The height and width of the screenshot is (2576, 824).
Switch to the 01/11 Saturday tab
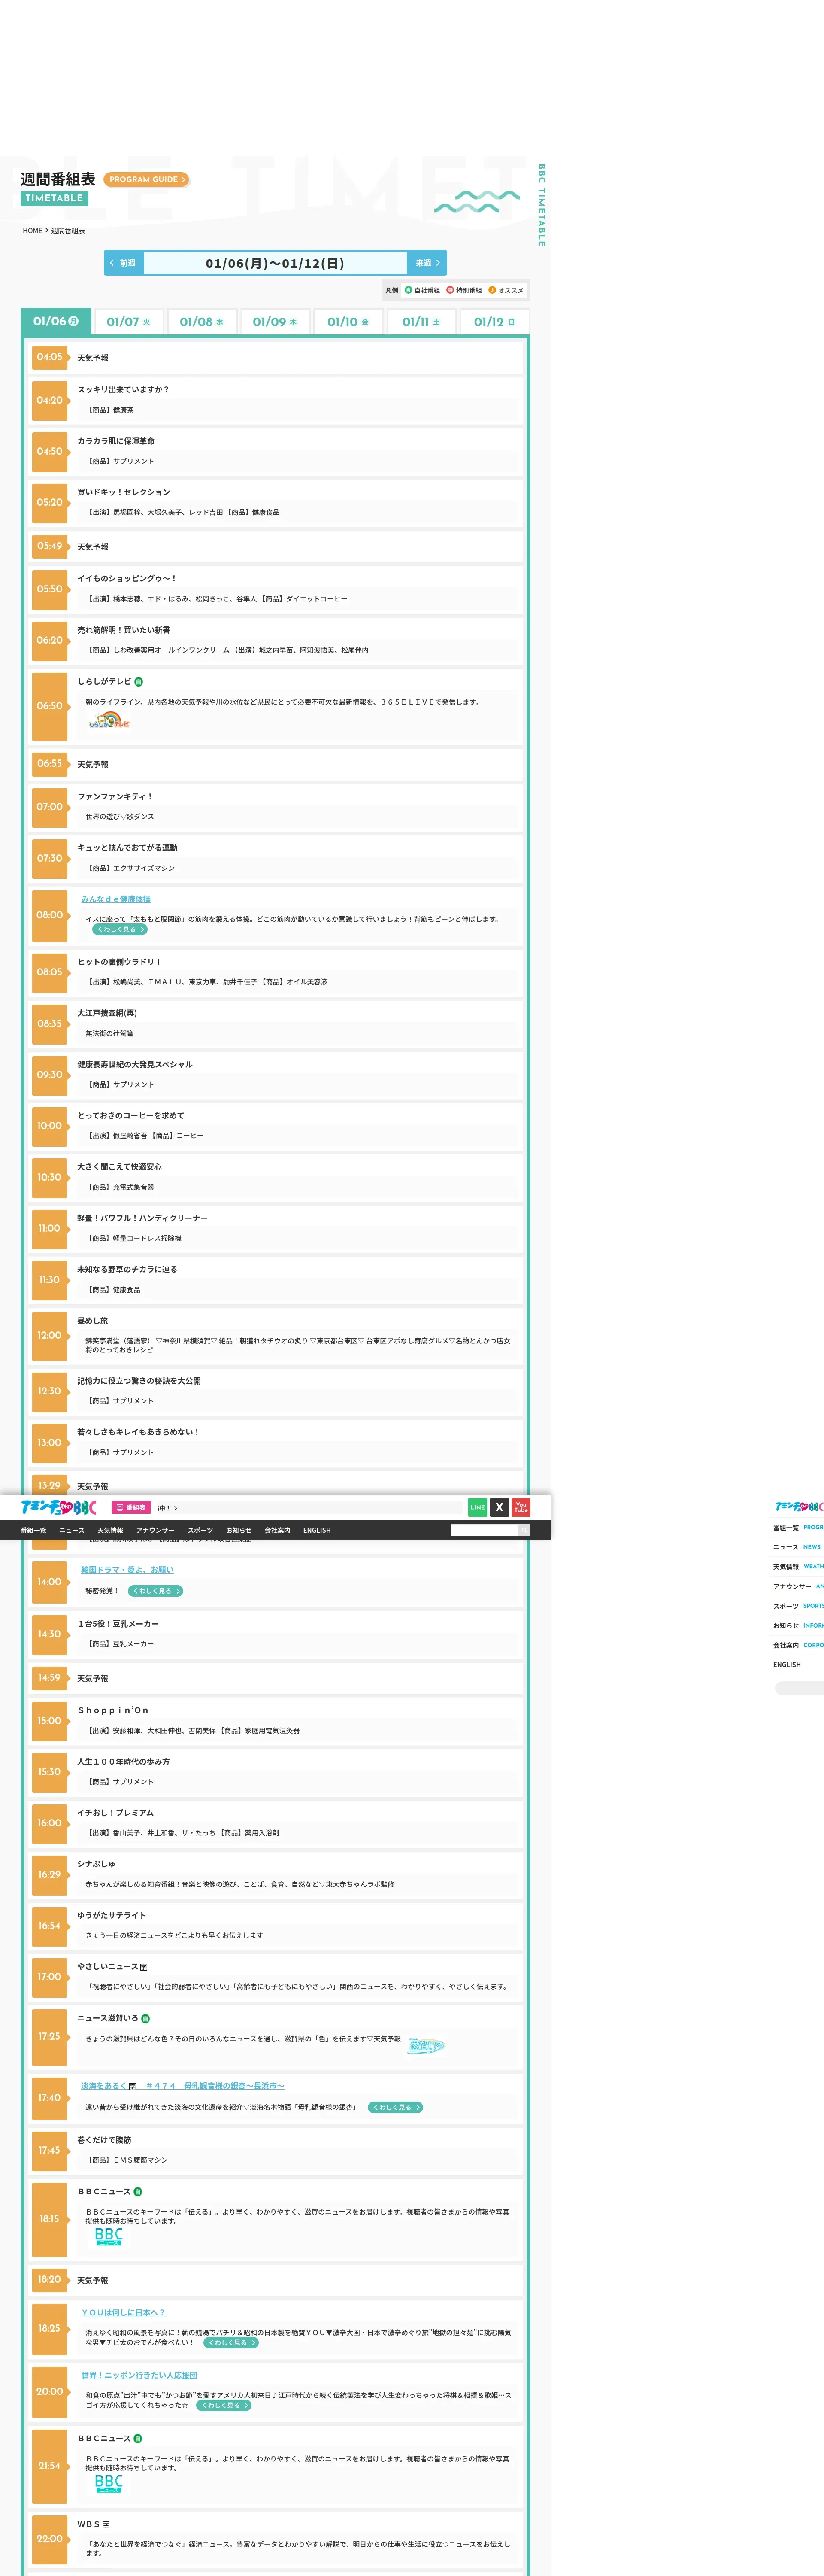[x=421, y=322]
